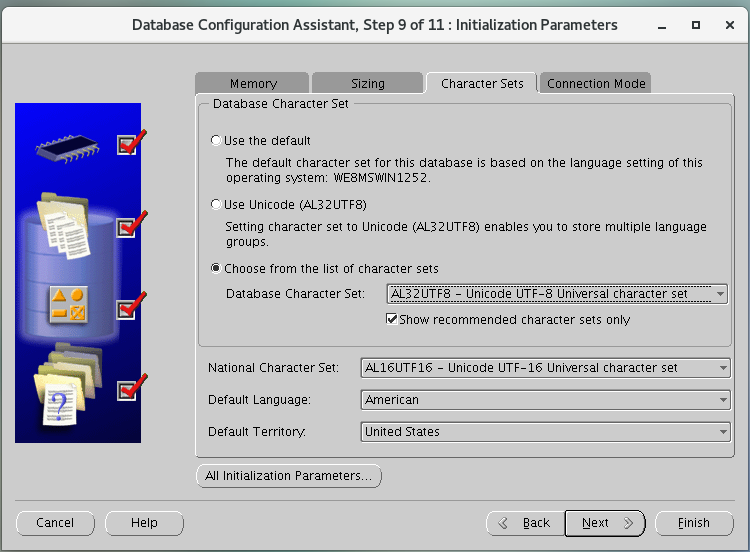
Task: Click the memory chip icon in sidebar
Action: (67, 149)
